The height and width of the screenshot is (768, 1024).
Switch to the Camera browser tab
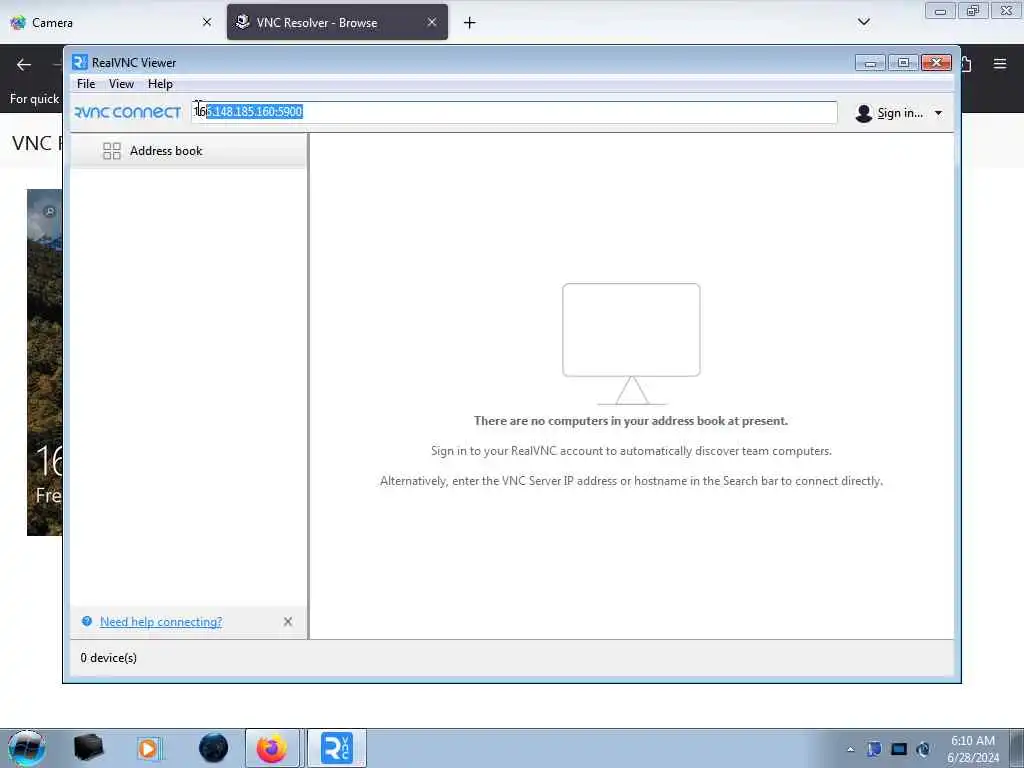[111, 23]
